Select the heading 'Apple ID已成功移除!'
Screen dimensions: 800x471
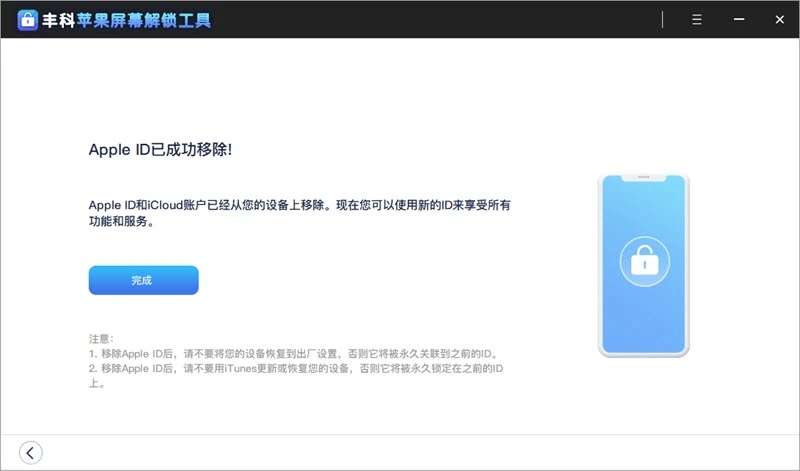pyautogui.click(x=160, y=150)
